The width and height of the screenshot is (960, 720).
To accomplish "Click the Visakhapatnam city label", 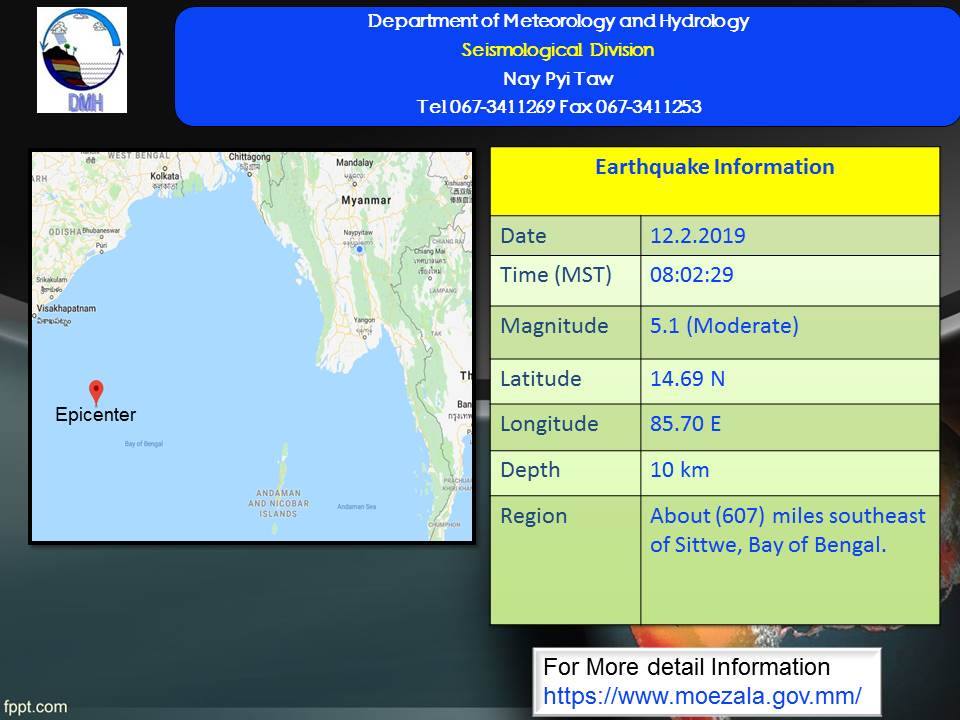I will 66,309.
